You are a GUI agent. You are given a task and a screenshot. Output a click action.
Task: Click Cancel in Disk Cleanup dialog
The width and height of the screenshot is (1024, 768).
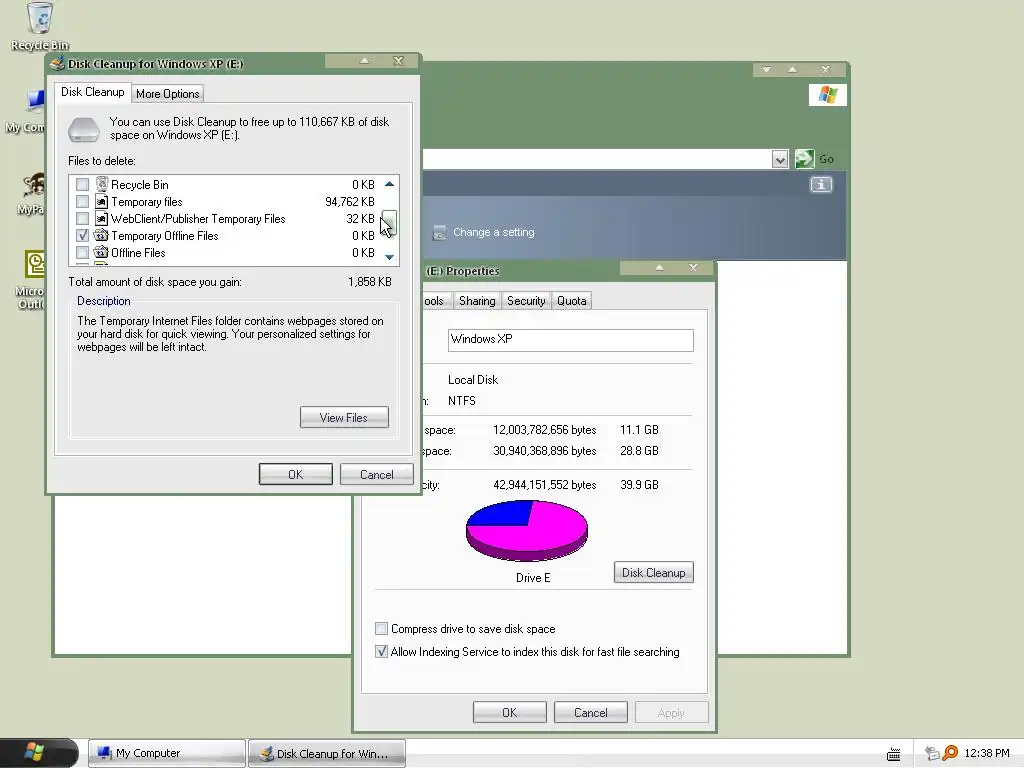coord(377,475)
